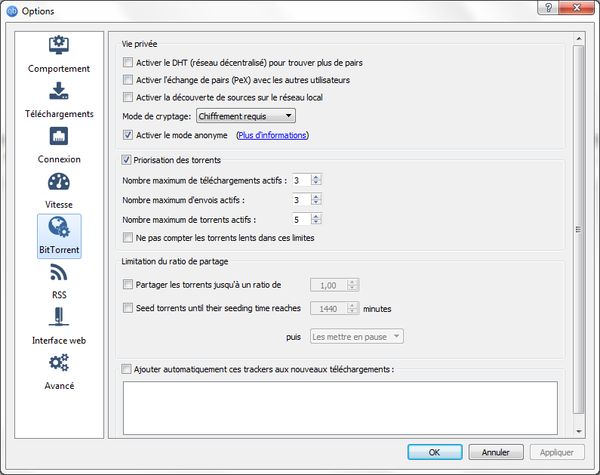The height and width of the screenshot is (475, 600).
Task: Click the Annuler button
Action: click(496, 452)
